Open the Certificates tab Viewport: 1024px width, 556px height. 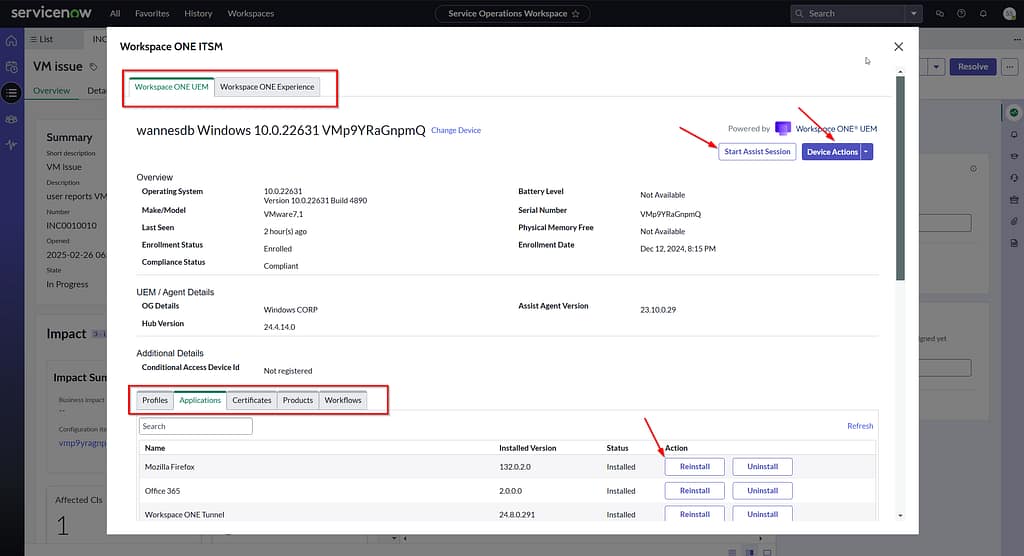click(x=251, y=401)
